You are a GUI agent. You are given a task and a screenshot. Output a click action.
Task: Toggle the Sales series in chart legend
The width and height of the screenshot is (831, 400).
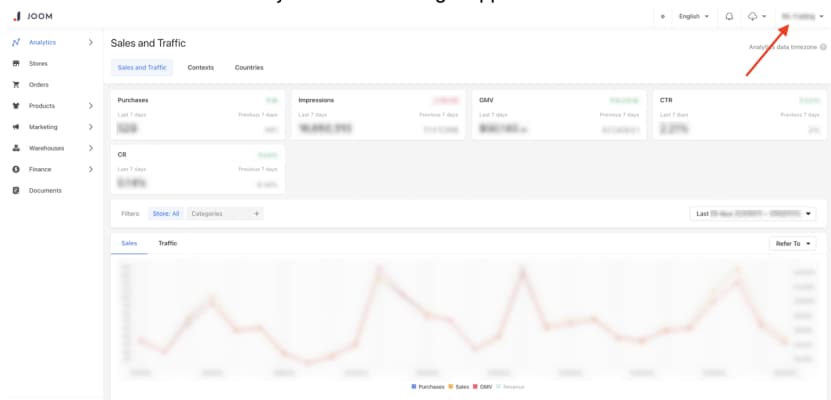tap(458, 386)
